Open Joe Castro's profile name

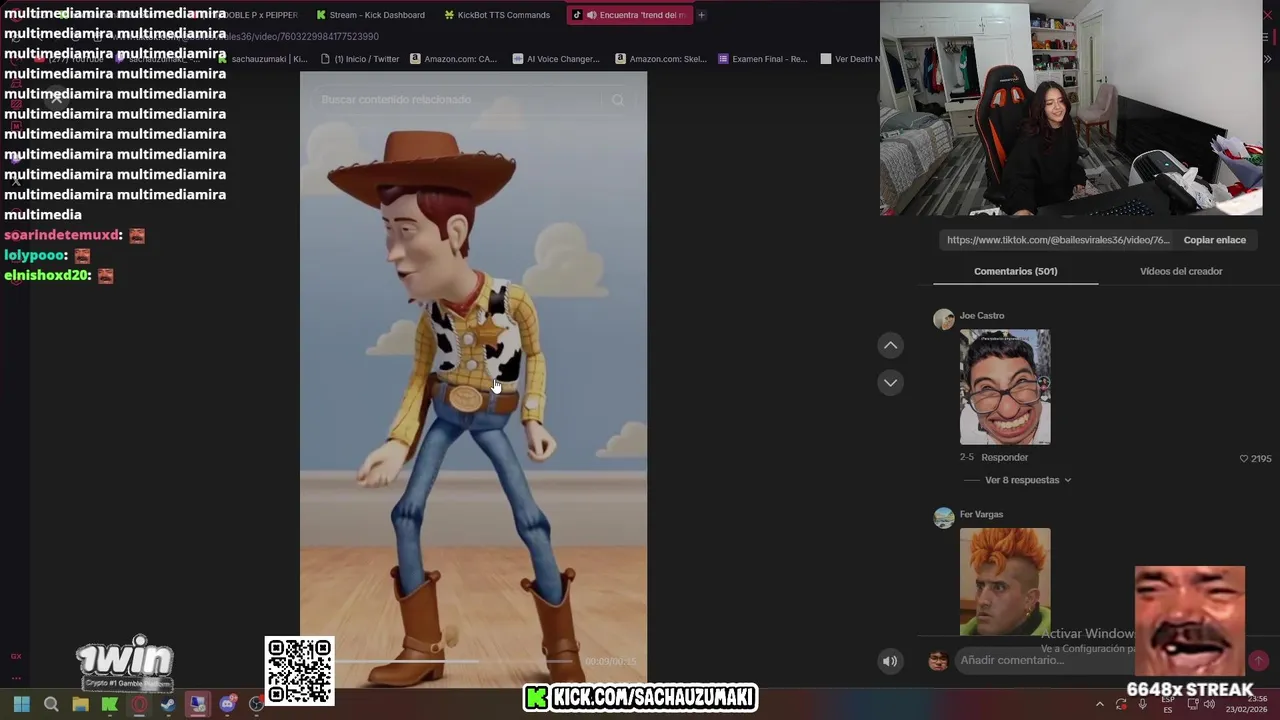(982, 315)
